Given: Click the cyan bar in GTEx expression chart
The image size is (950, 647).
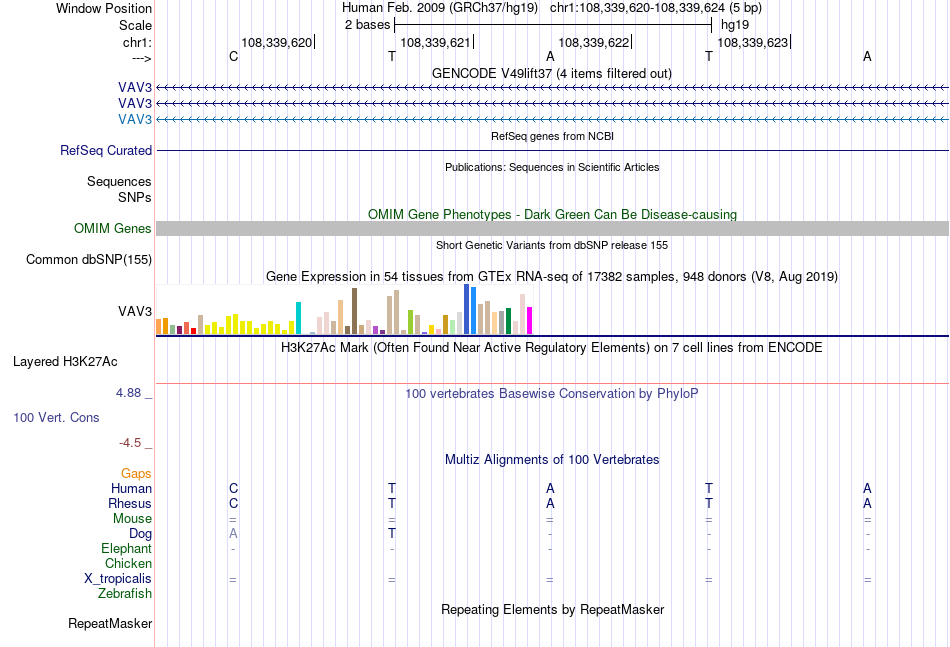Looking at the screenshot, I should (x=298, y=318).
